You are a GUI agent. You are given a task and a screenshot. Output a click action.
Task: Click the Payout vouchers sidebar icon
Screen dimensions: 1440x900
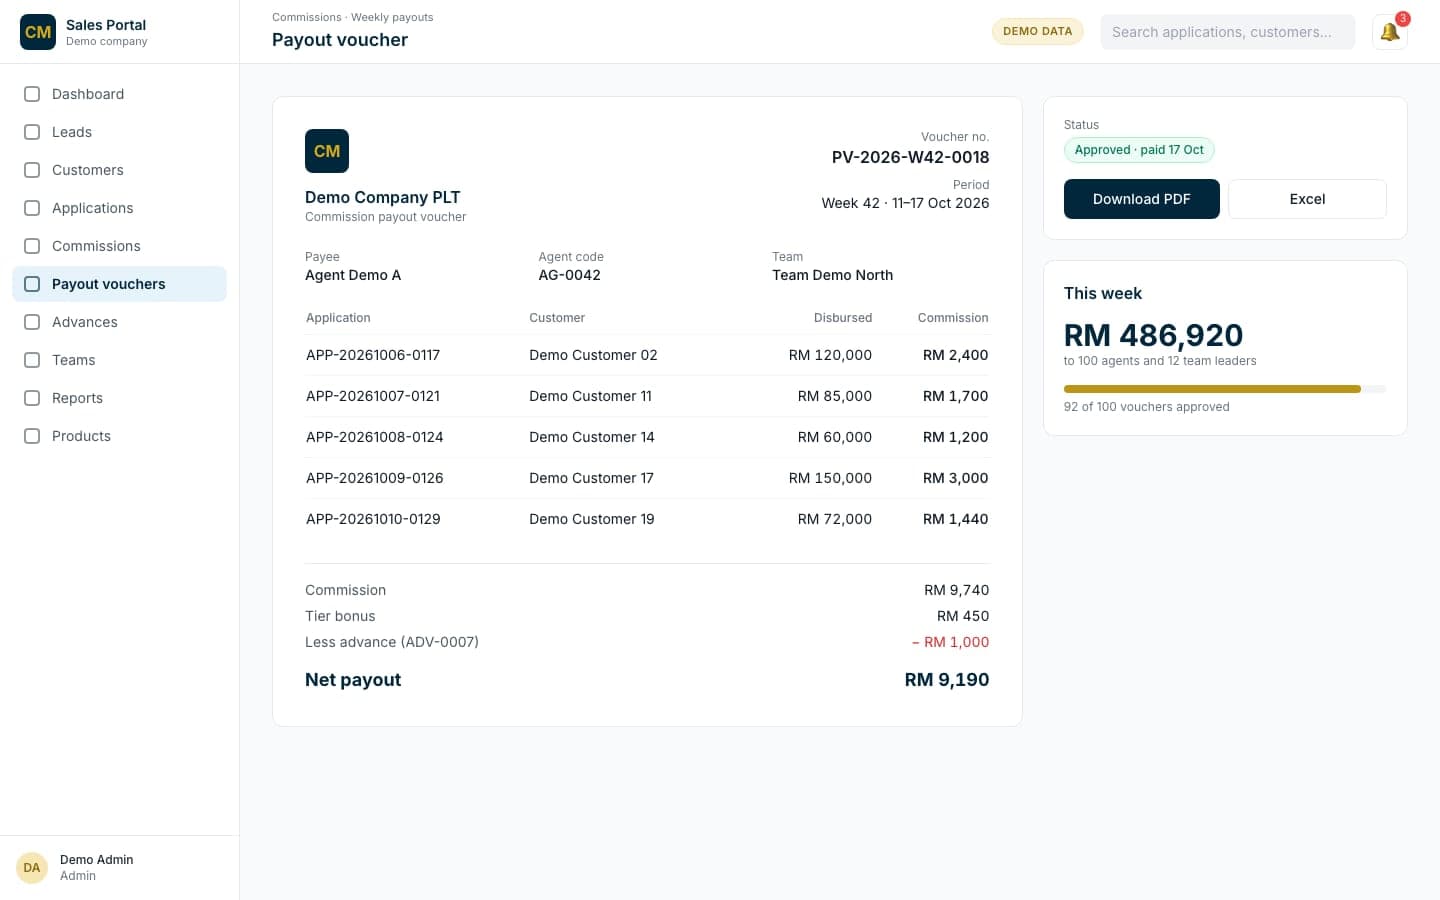(x=32, y=284)
